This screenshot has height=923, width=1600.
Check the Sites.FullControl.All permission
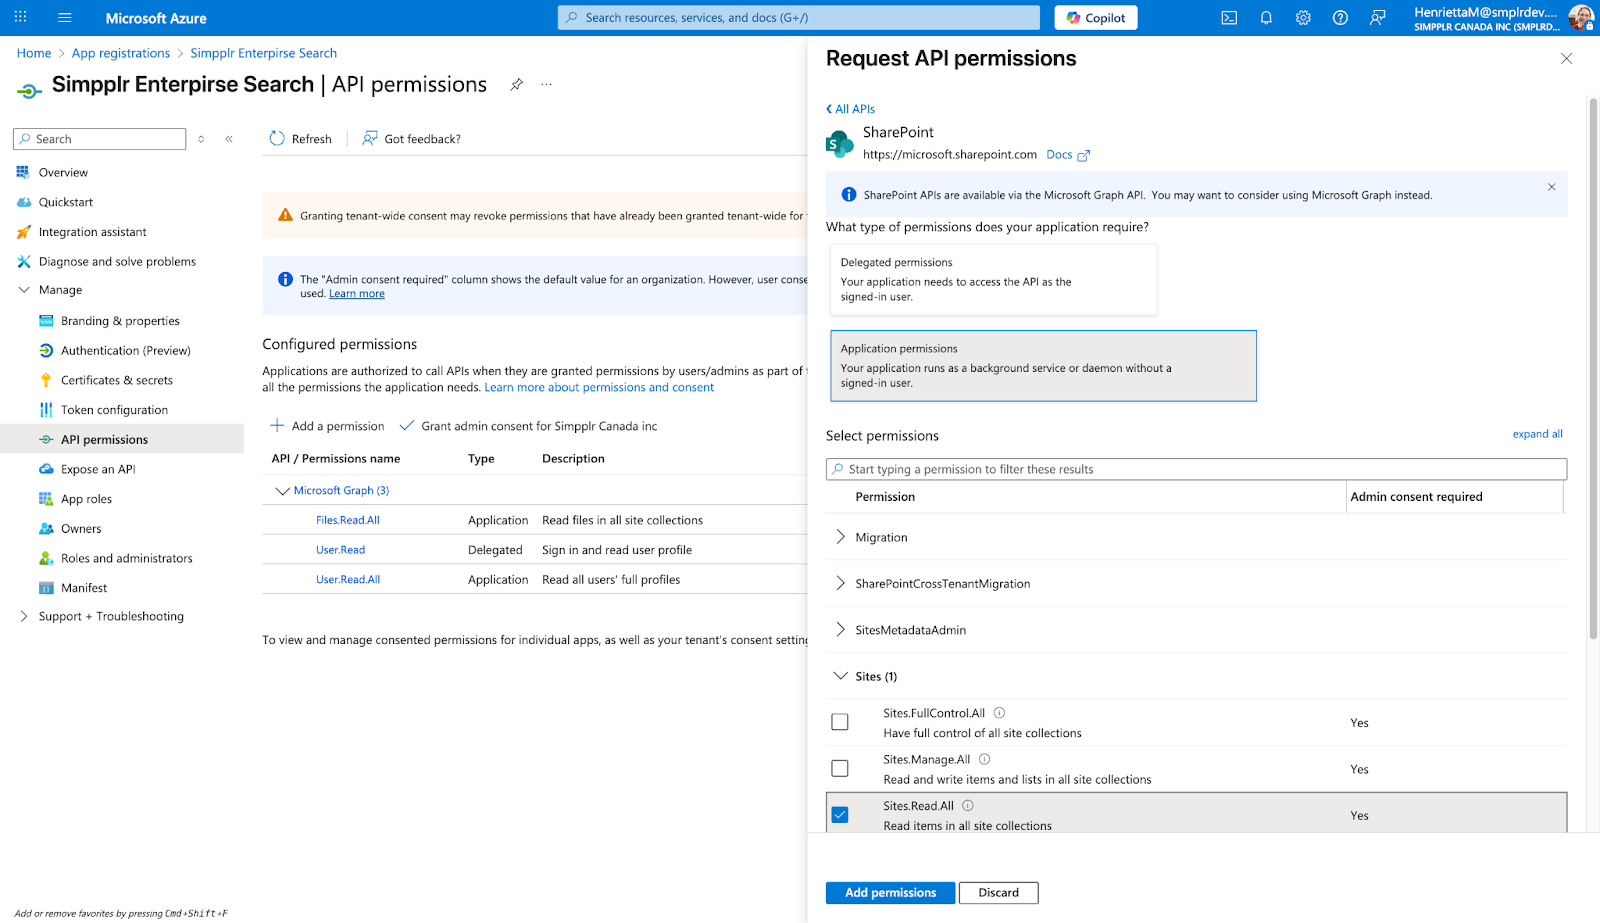[x=840, y=722]
